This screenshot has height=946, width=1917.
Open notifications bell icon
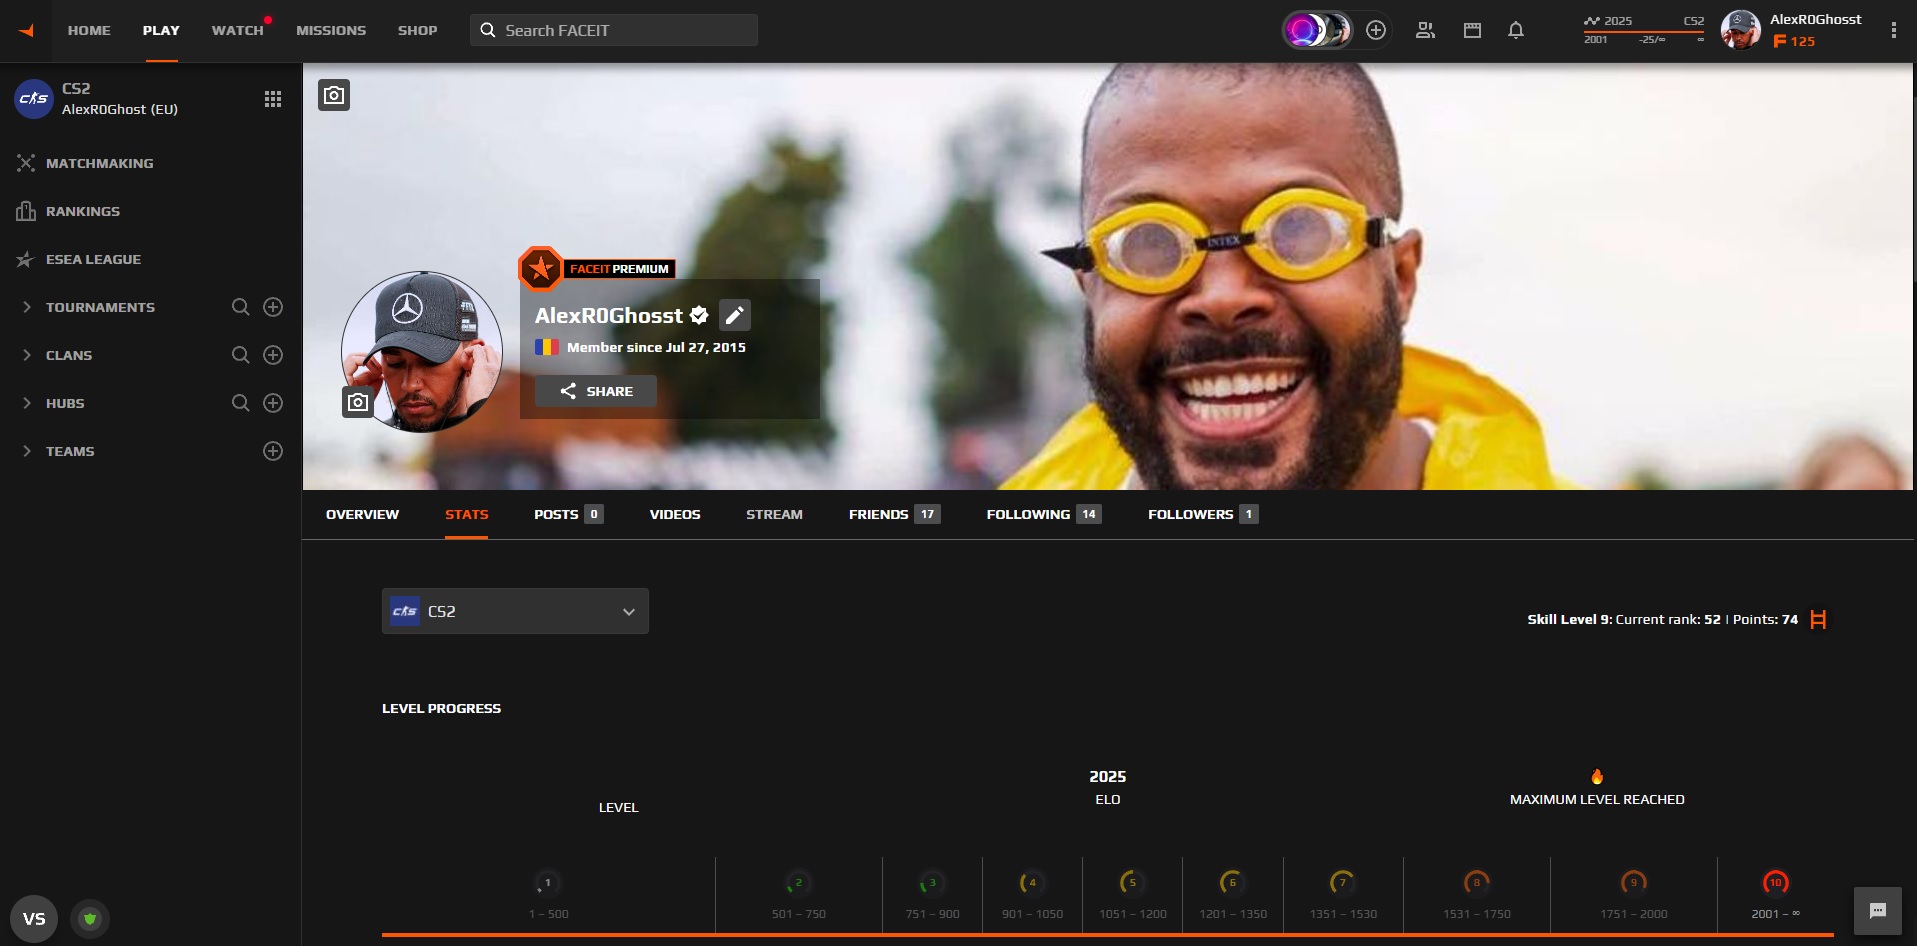[1516, 30]
